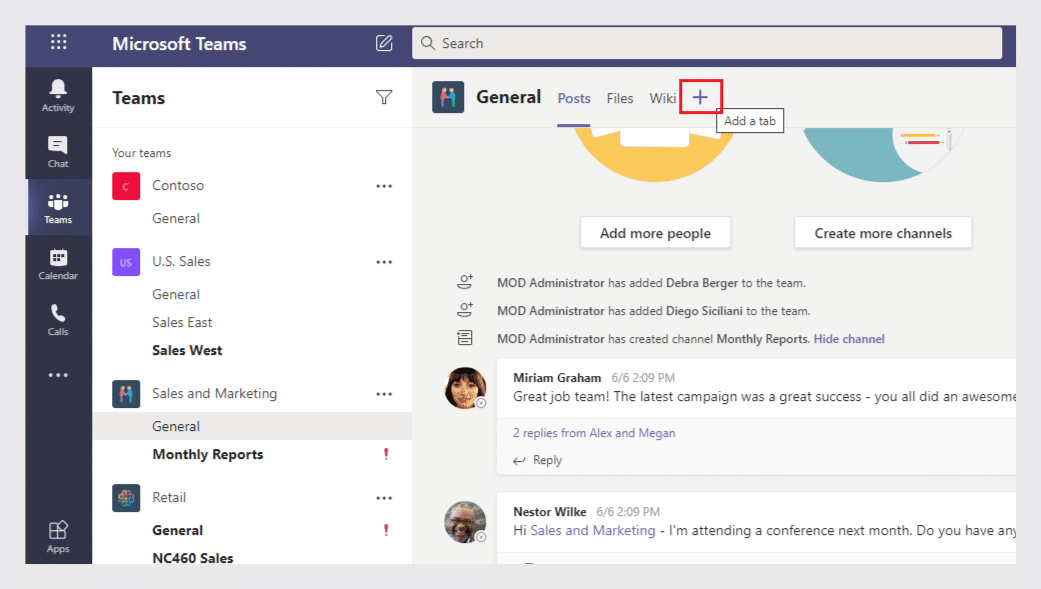Add a tab with the plus icon
The width and height of the screenshot is (1041, 589).
pos(700,98)
